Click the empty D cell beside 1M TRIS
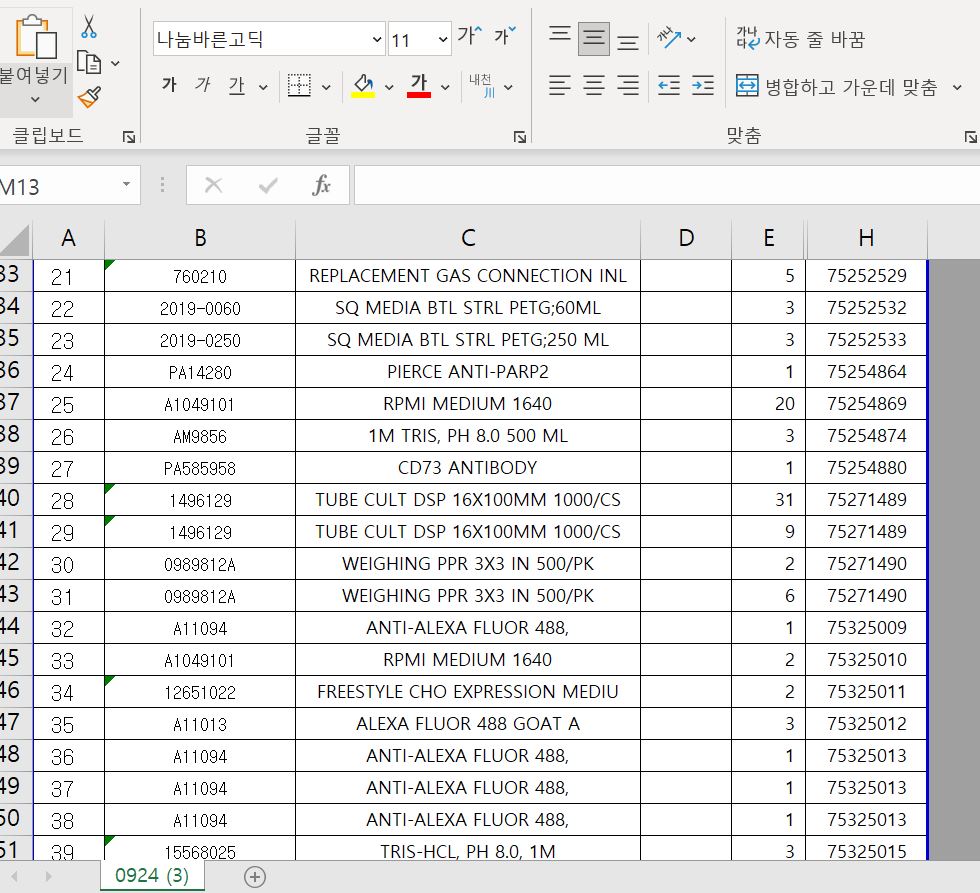Image resolution: width=980 pixels, height=893 pixels. (x=686, y=436)
